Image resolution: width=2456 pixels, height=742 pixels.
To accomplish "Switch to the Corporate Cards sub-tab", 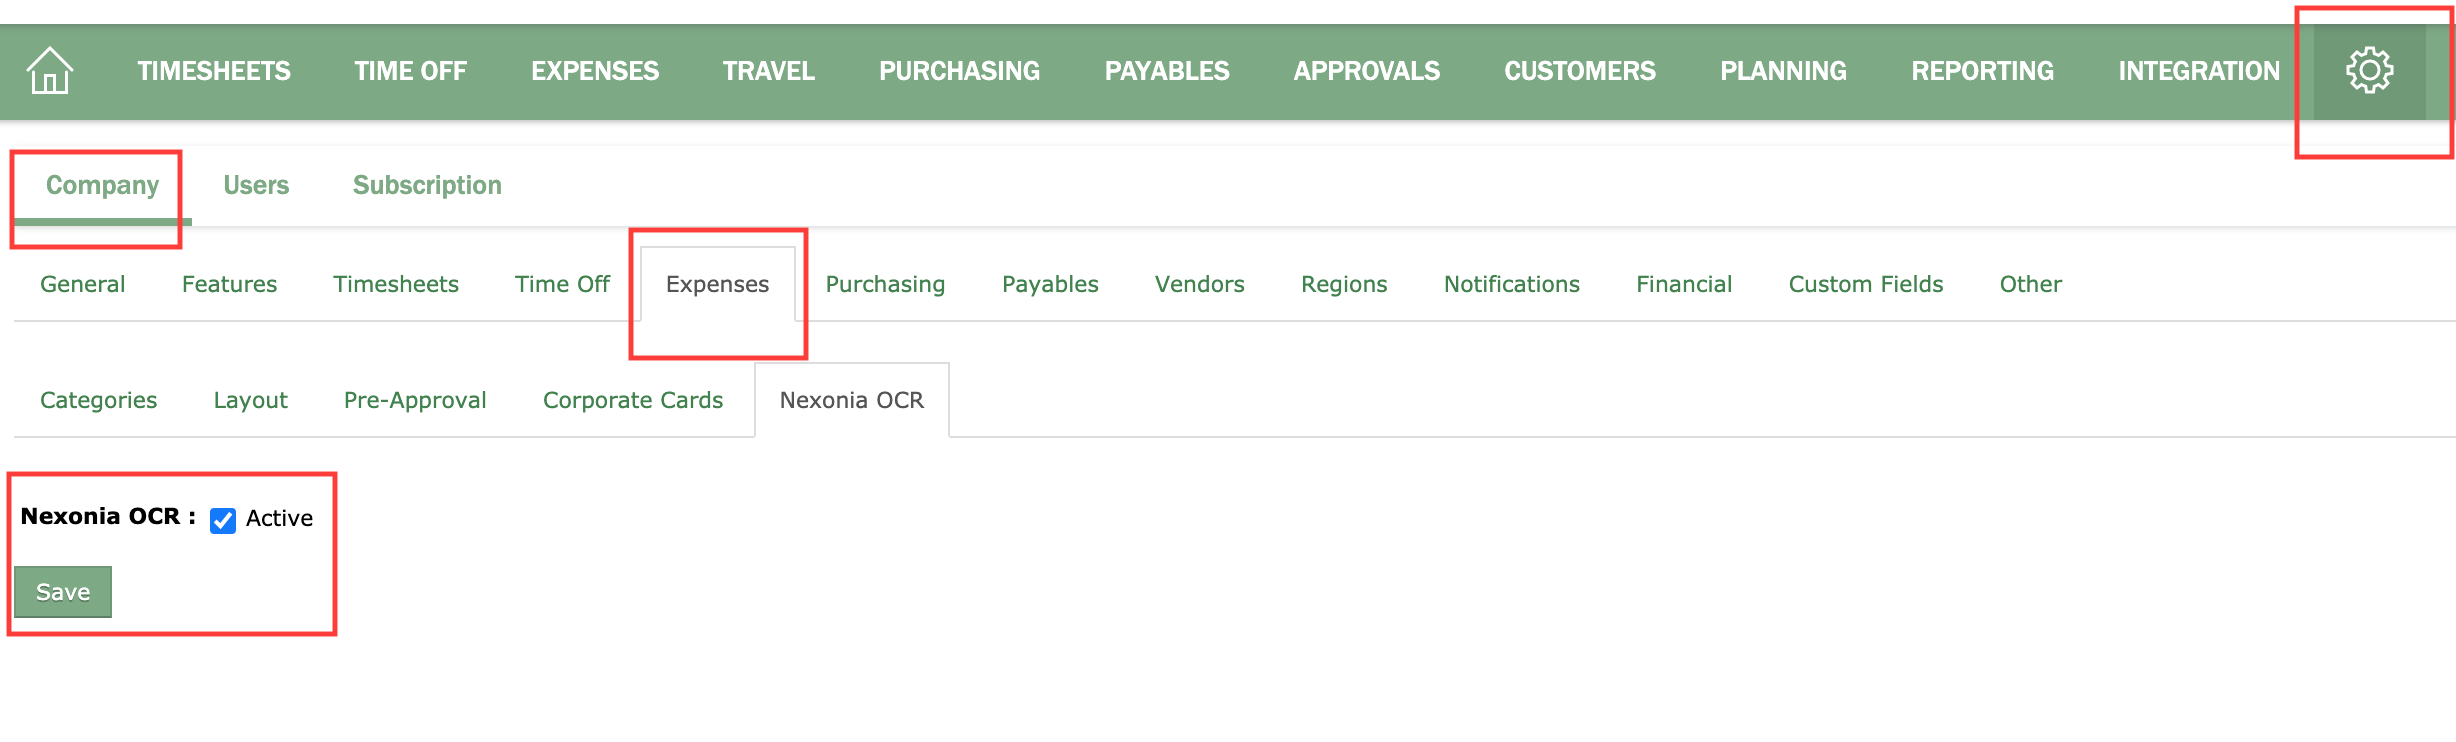I will [x=633, y=401].
